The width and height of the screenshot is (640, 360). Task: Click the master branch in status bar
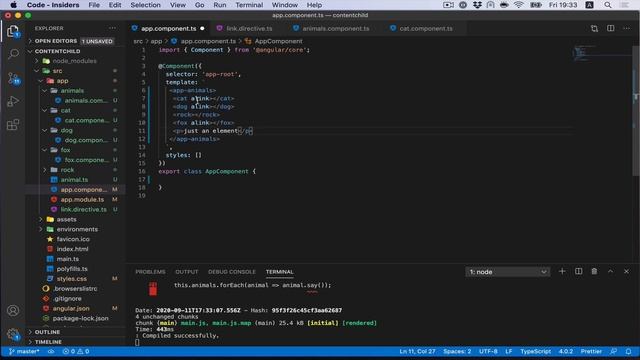pos(24,351)
